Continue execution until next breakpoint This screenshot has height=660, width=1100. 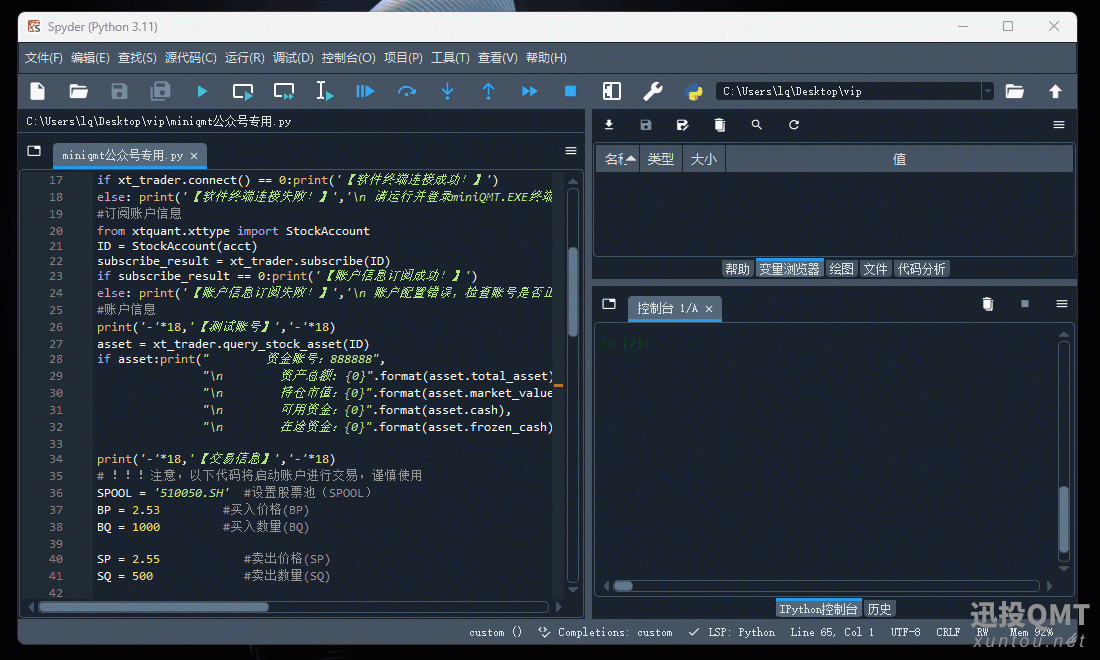[530, 91]
